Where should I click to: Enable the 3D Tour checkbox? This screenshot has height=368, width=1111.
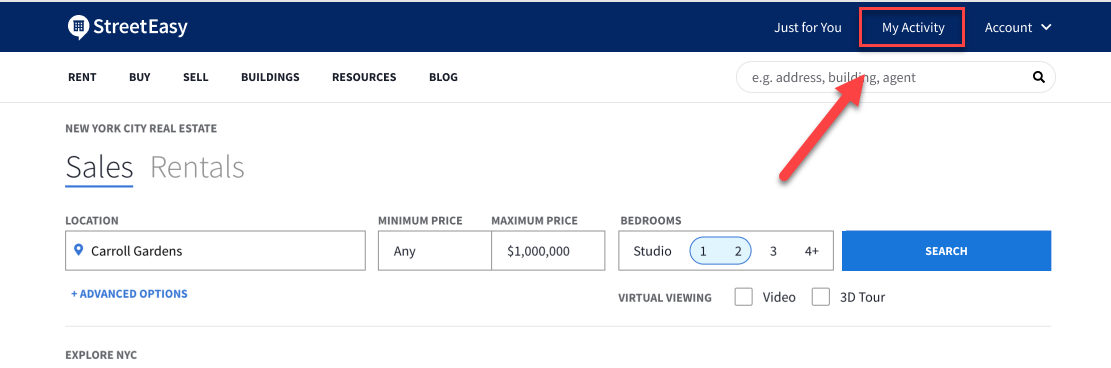820,297
